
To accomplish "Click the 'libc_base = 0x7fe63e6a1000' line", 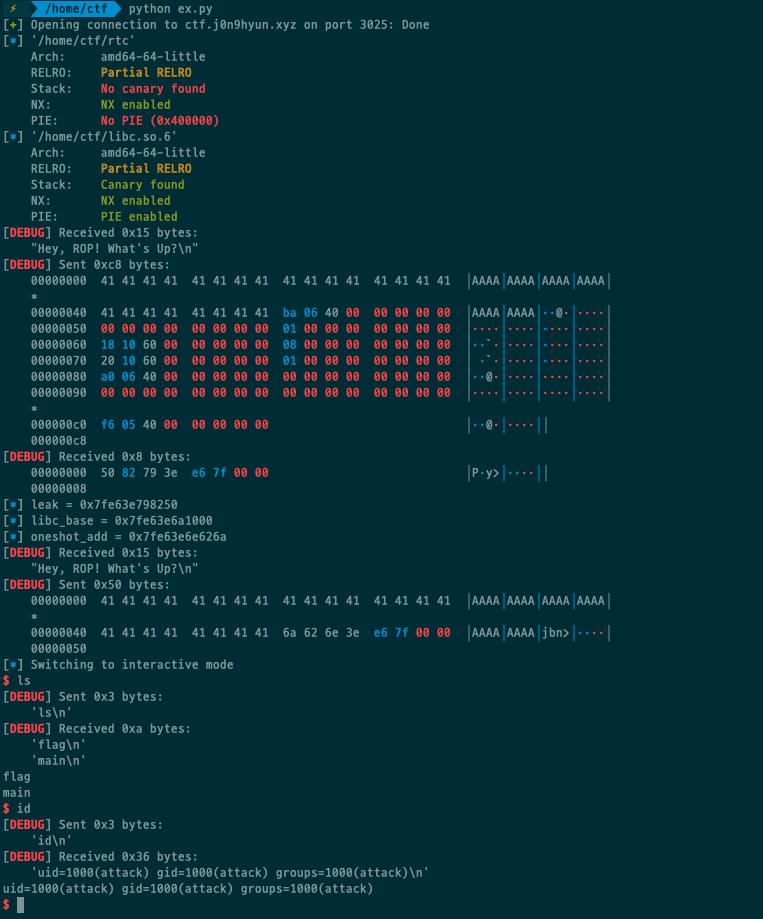I will (108, 520).
